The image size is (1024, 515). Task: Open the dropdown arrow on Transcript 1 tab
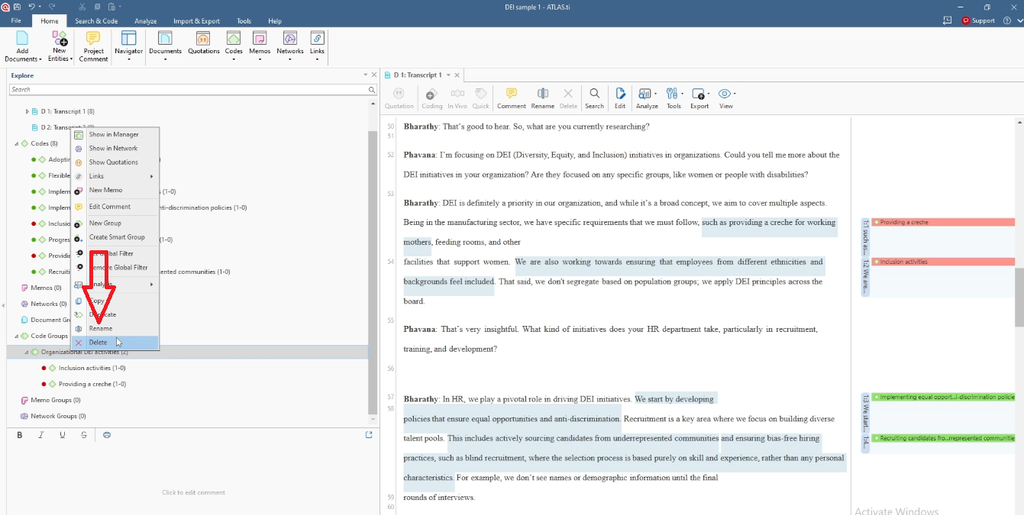(448, 75)
